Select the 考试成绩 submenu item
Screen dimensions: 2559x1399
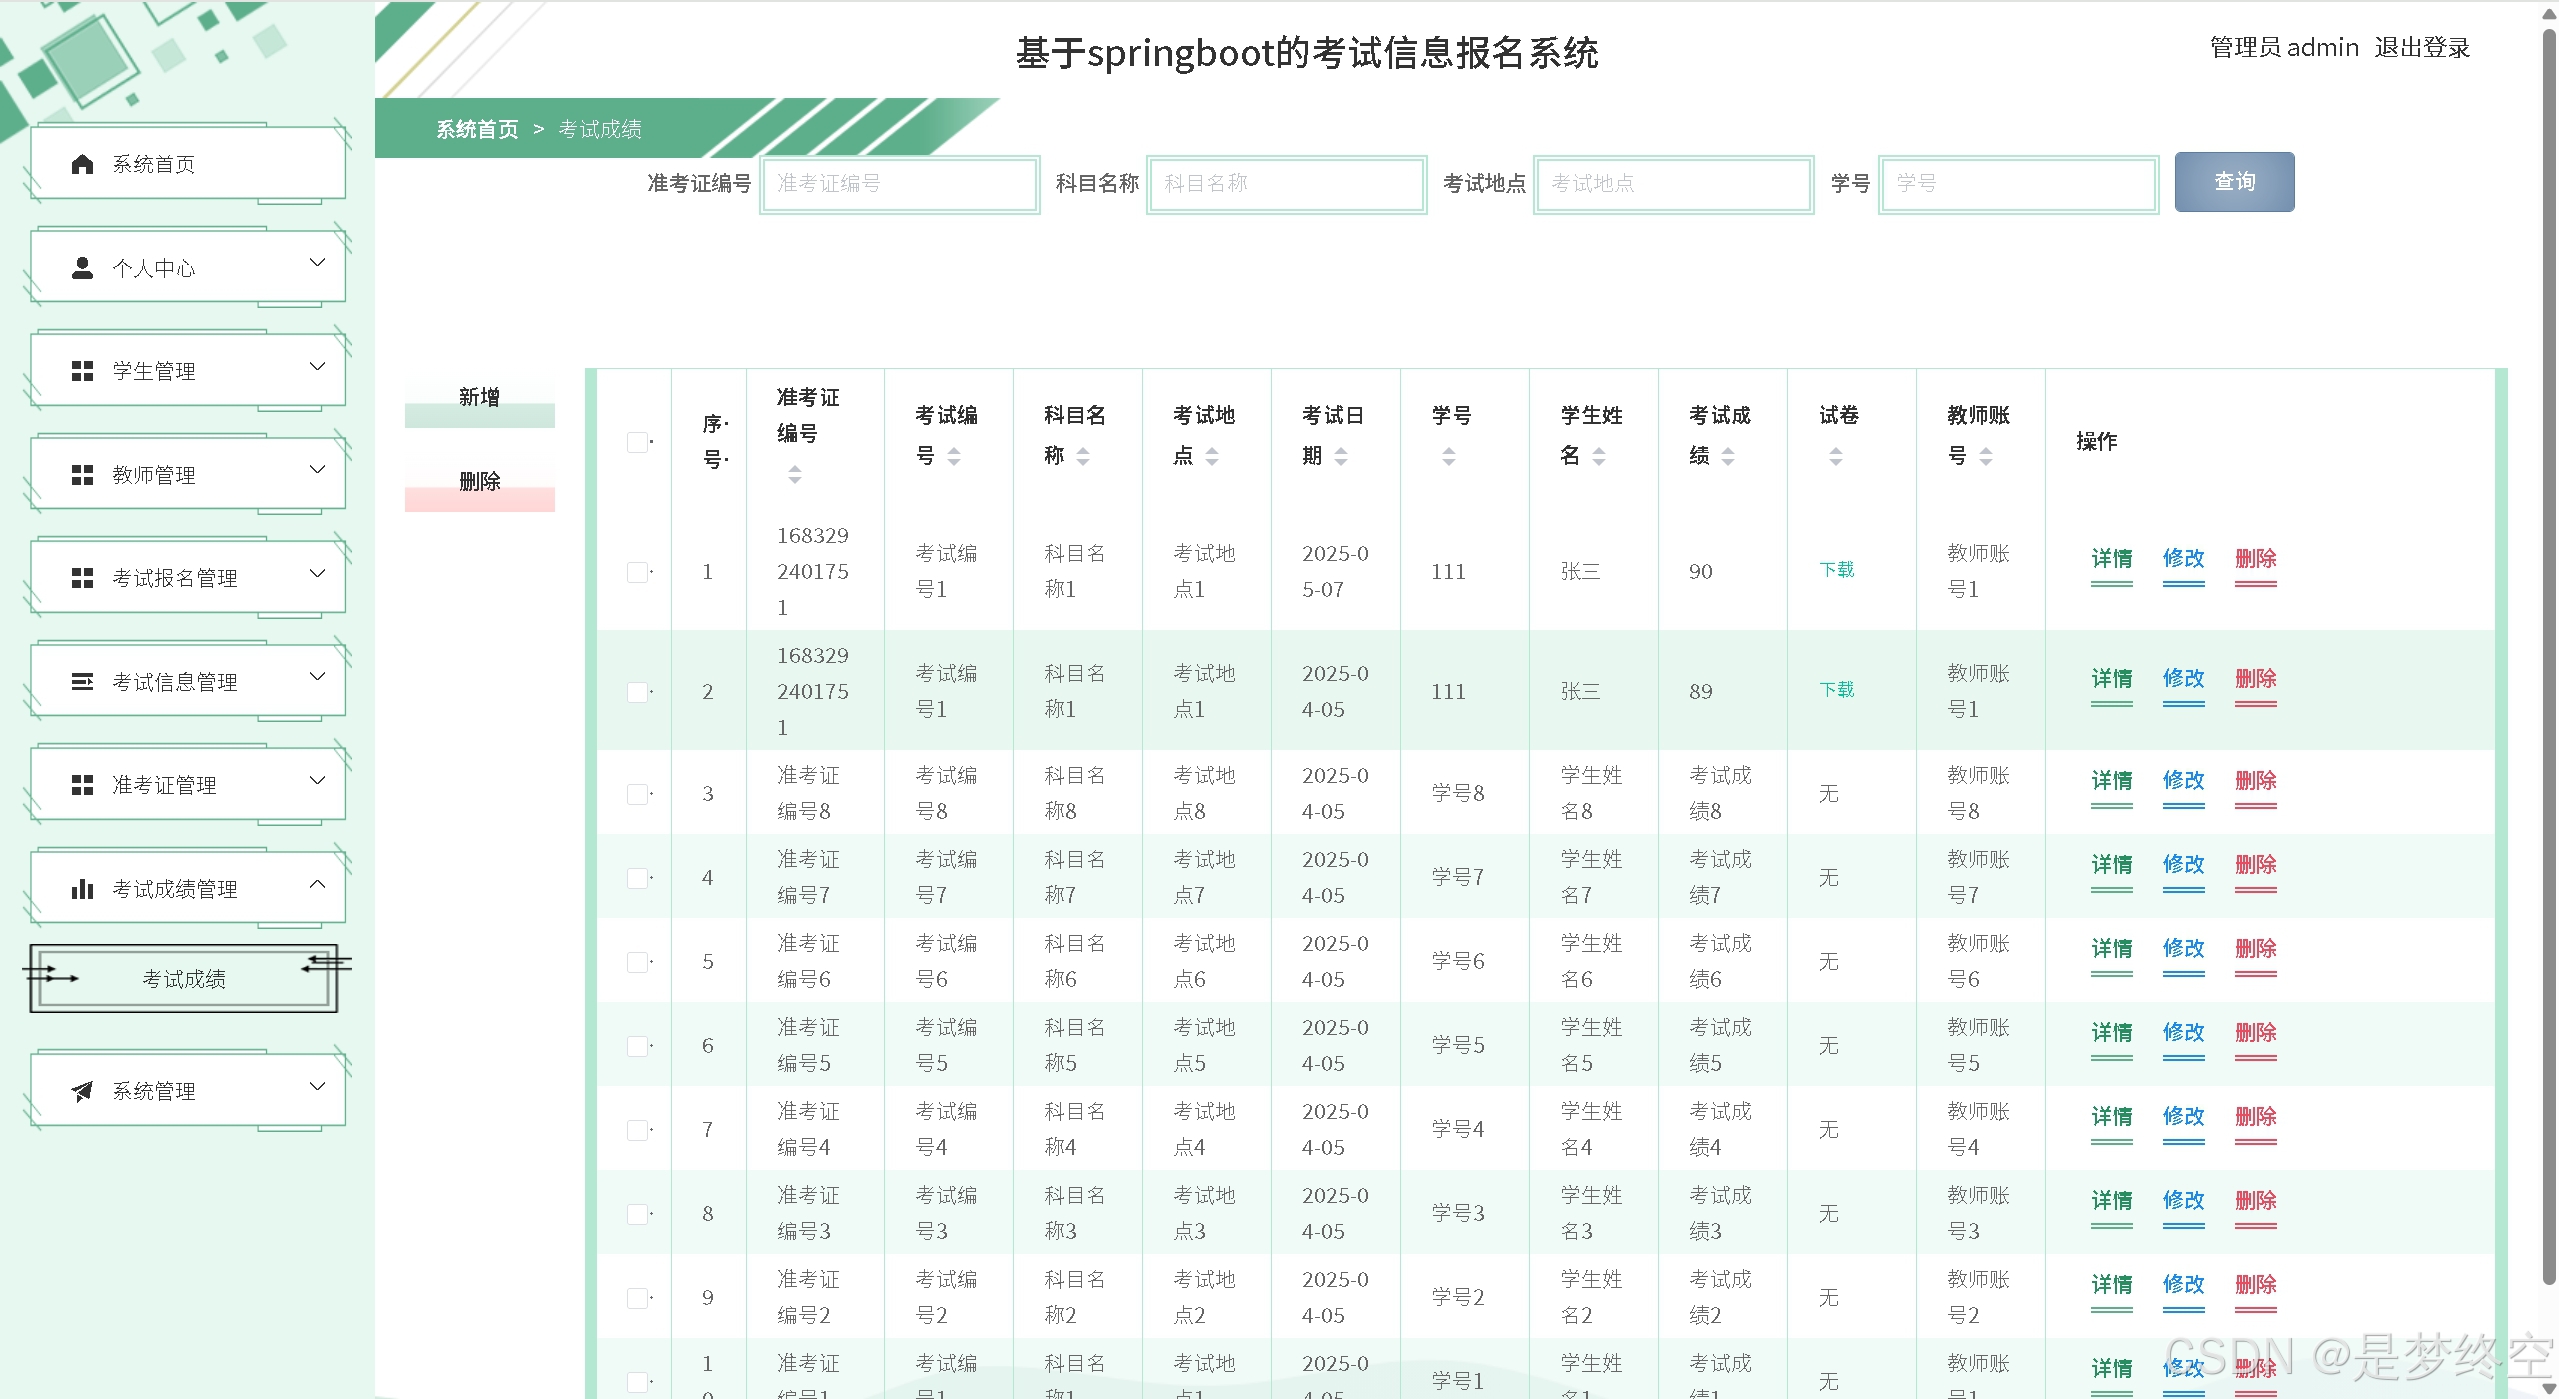tap(184, 979)
